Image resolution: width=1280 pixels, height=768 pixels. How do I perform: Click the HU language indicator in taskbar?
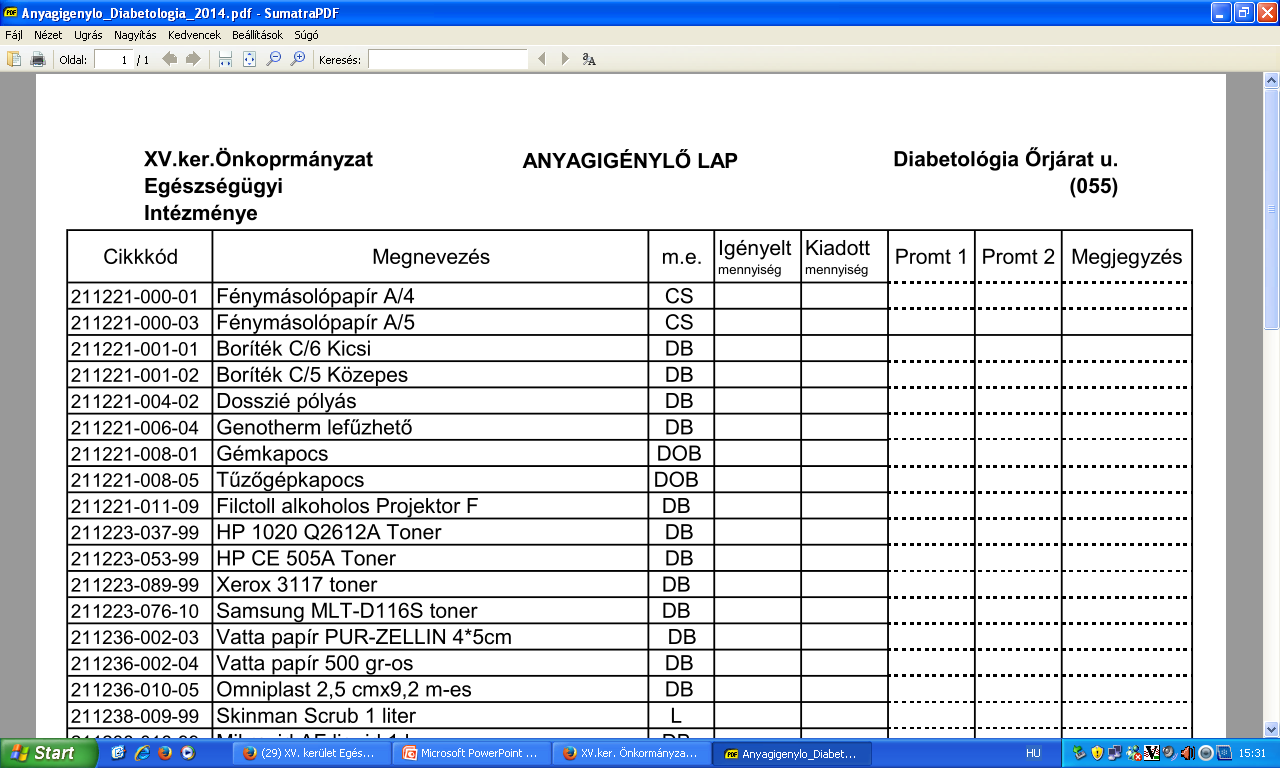[1034, 753]
